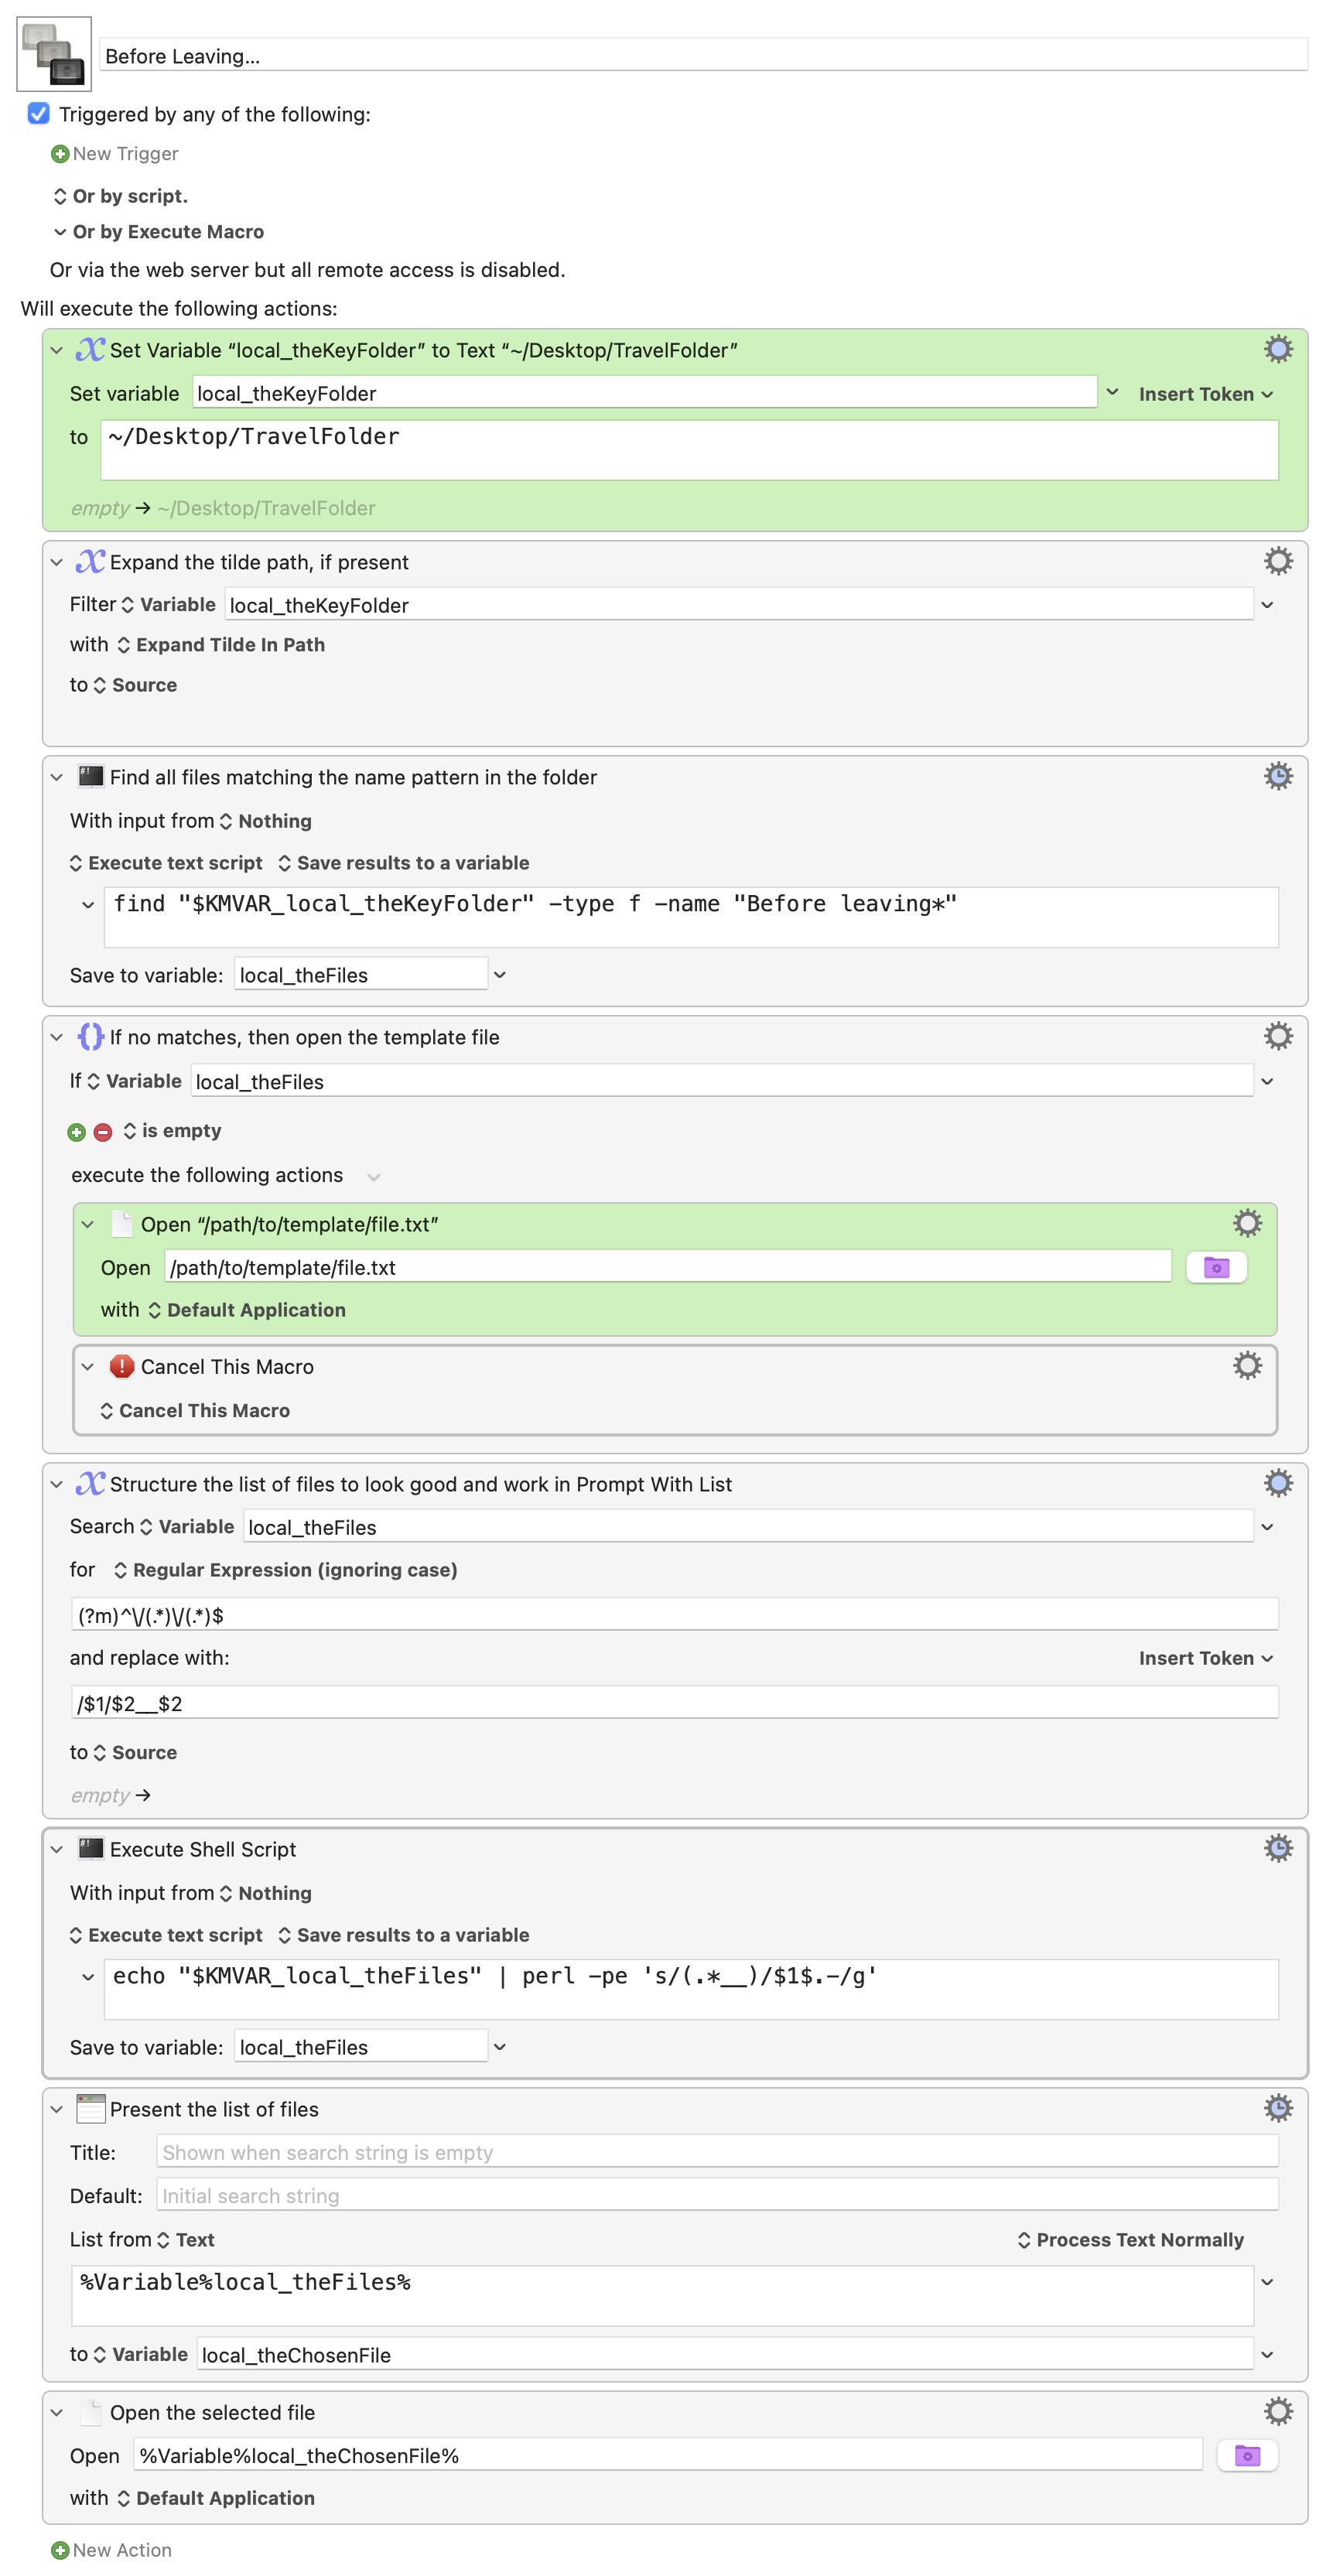Click New Action at the bottom

tap(112, 2549)
